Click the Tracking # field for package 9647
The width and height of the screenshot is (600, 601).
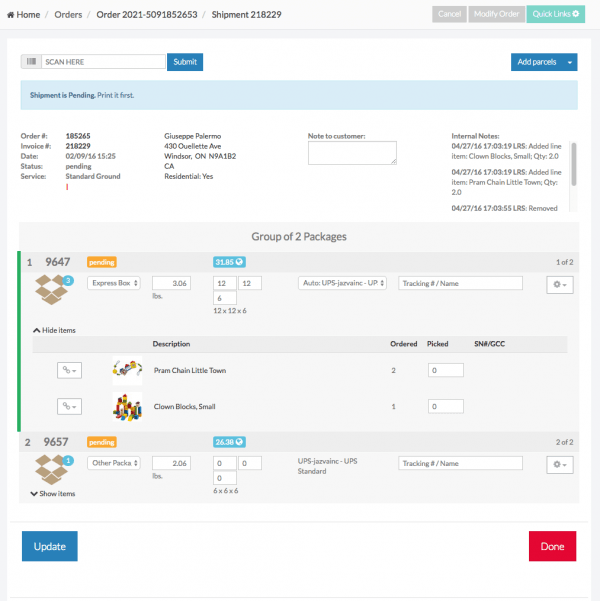[x=460, y=283]
